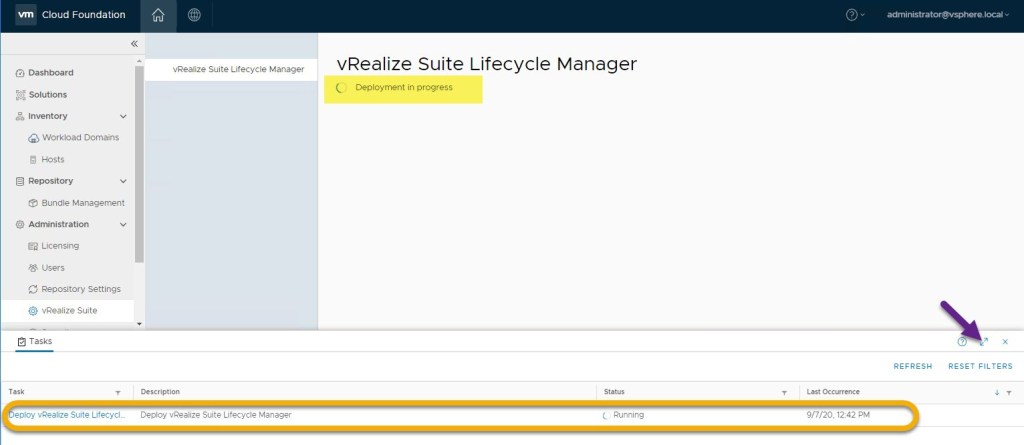Expand the Tasks panel to full size
The width and height of the screenshot is (1024, 445).
coord(983,342)
